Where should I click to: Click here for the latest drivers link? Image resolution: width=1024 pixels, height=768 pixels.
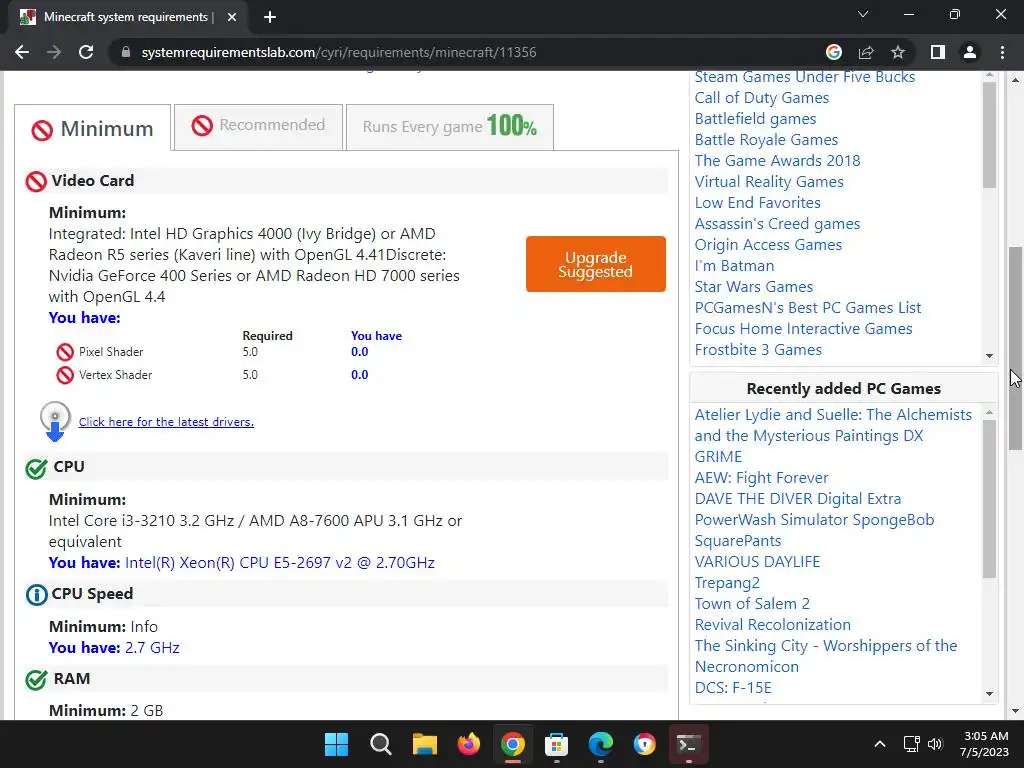point(166,422)
